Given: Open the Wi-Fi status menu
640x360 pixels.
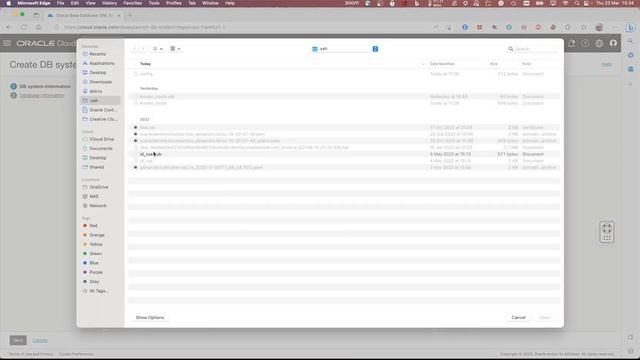Looking at the screenshot, I should [x=565, y=3].
